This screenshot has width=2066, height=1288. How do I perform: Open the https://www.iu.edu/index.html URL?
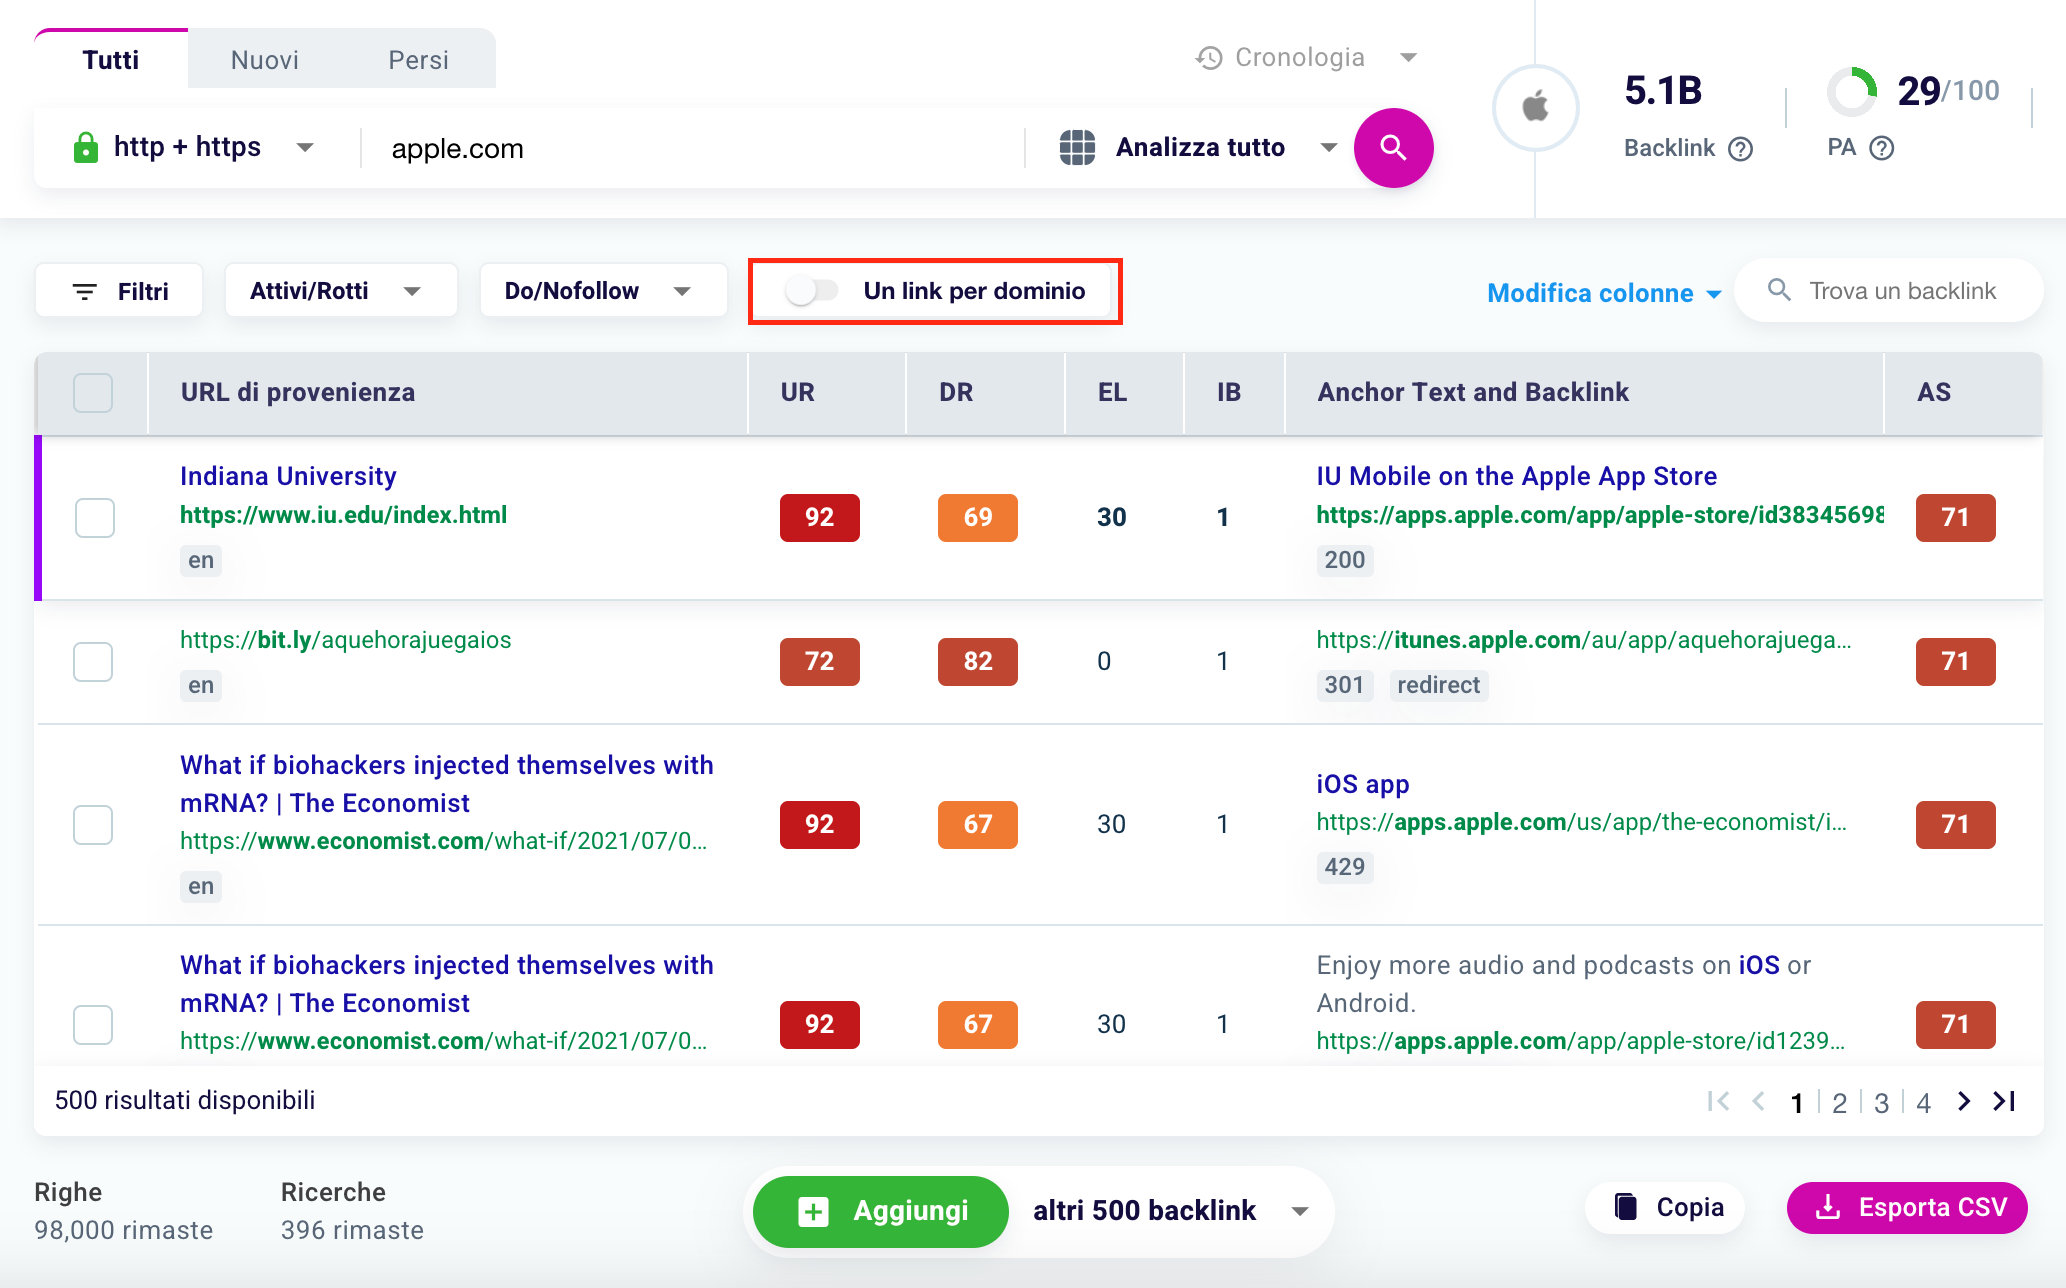(343, 515)
